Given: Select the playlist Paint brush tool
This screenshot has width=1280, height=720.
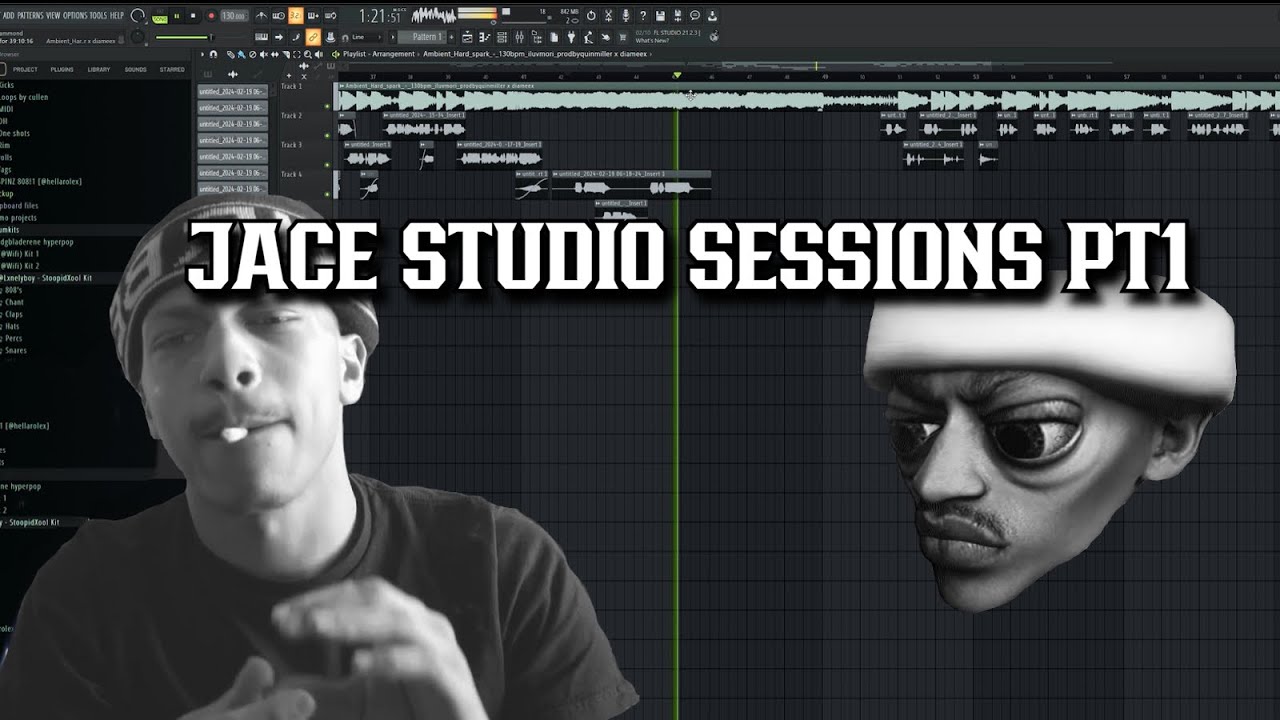Looking at the screenshot, I should click(x=241, y=54).
